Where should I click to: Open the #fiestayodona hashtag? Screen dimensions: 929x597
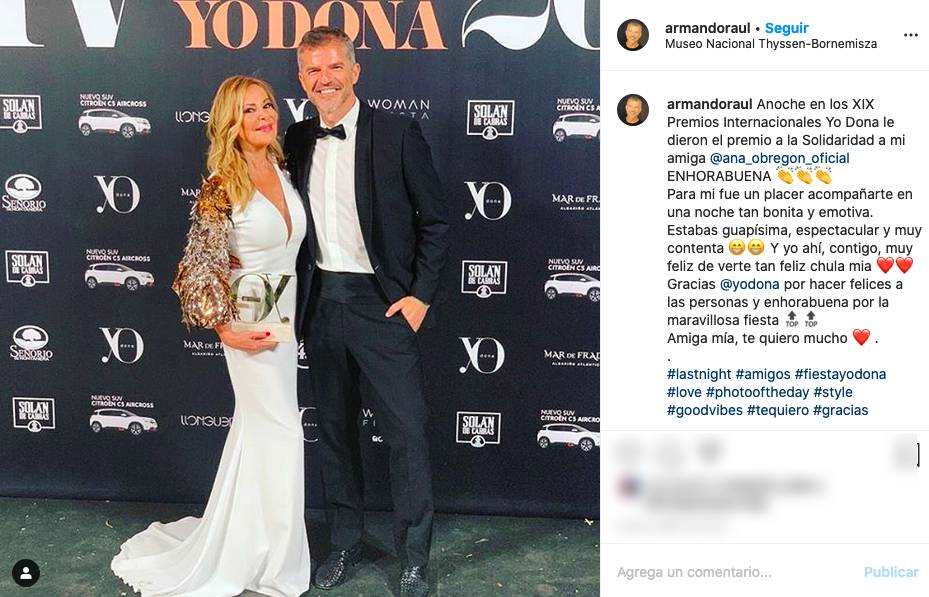[840, 374]
